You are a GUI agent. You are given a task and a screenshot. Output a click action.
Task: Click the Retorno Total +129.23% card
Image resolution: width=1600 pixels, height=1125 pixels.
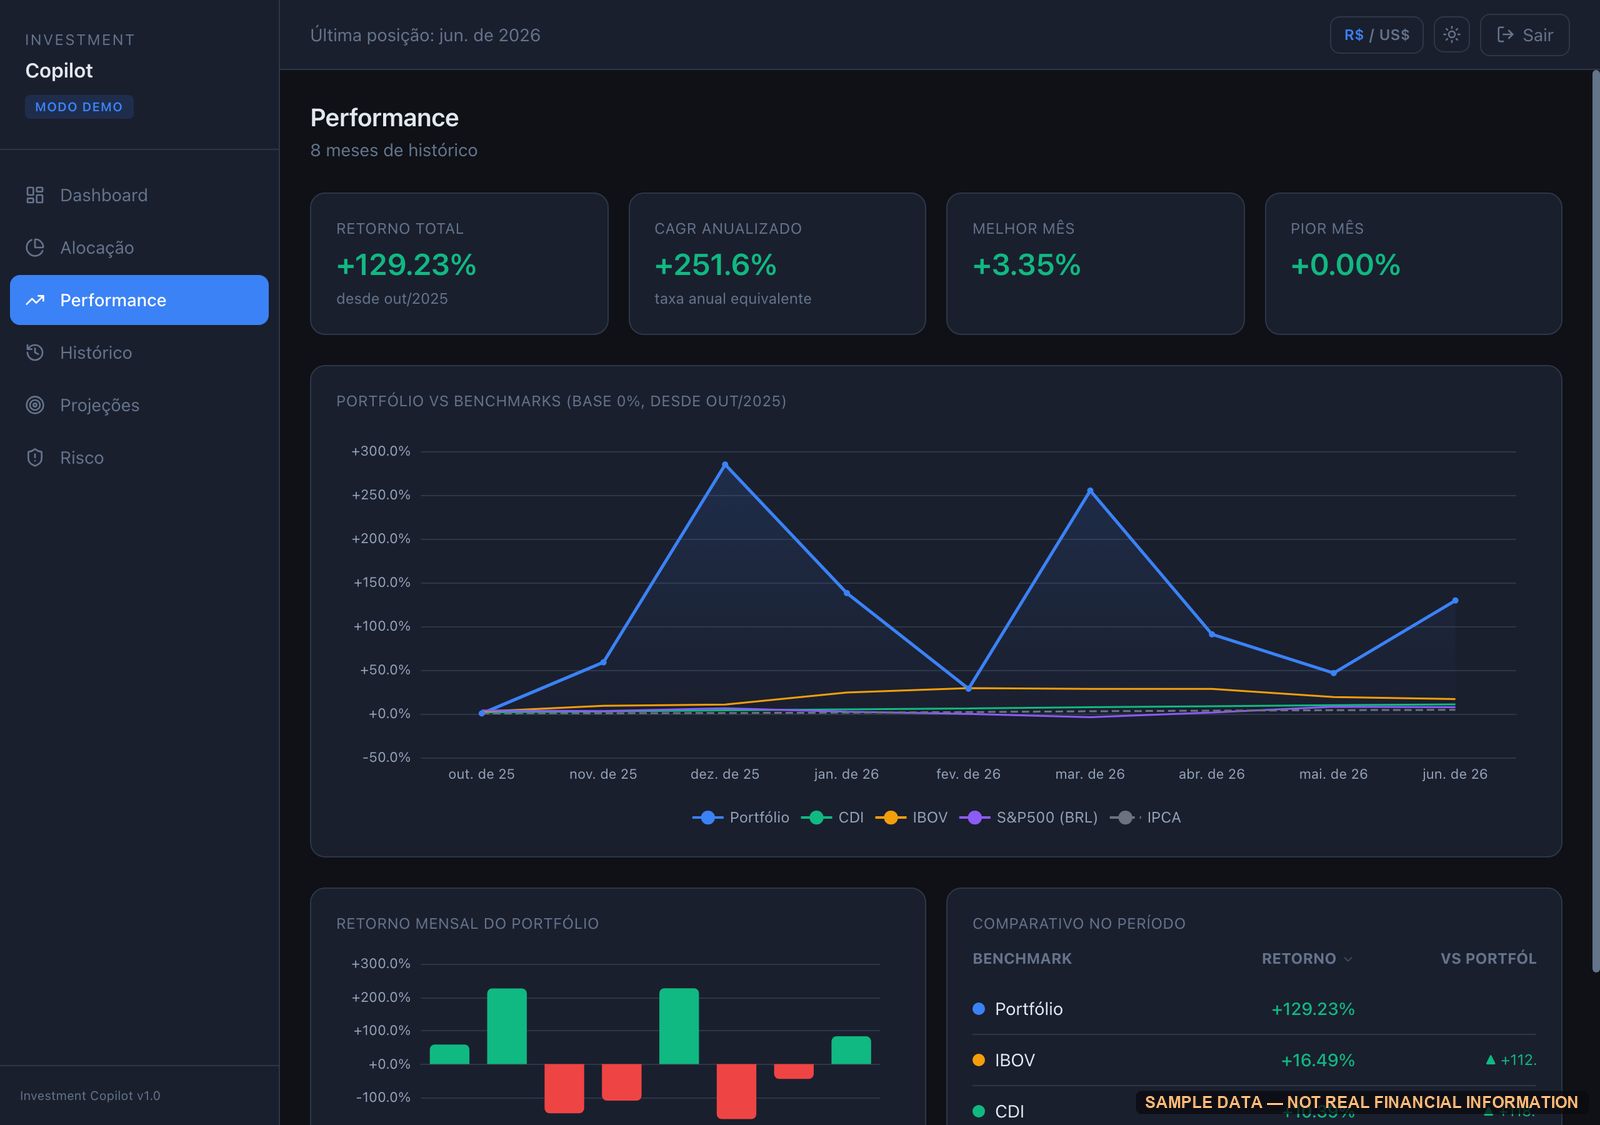[x=459, y=264]
